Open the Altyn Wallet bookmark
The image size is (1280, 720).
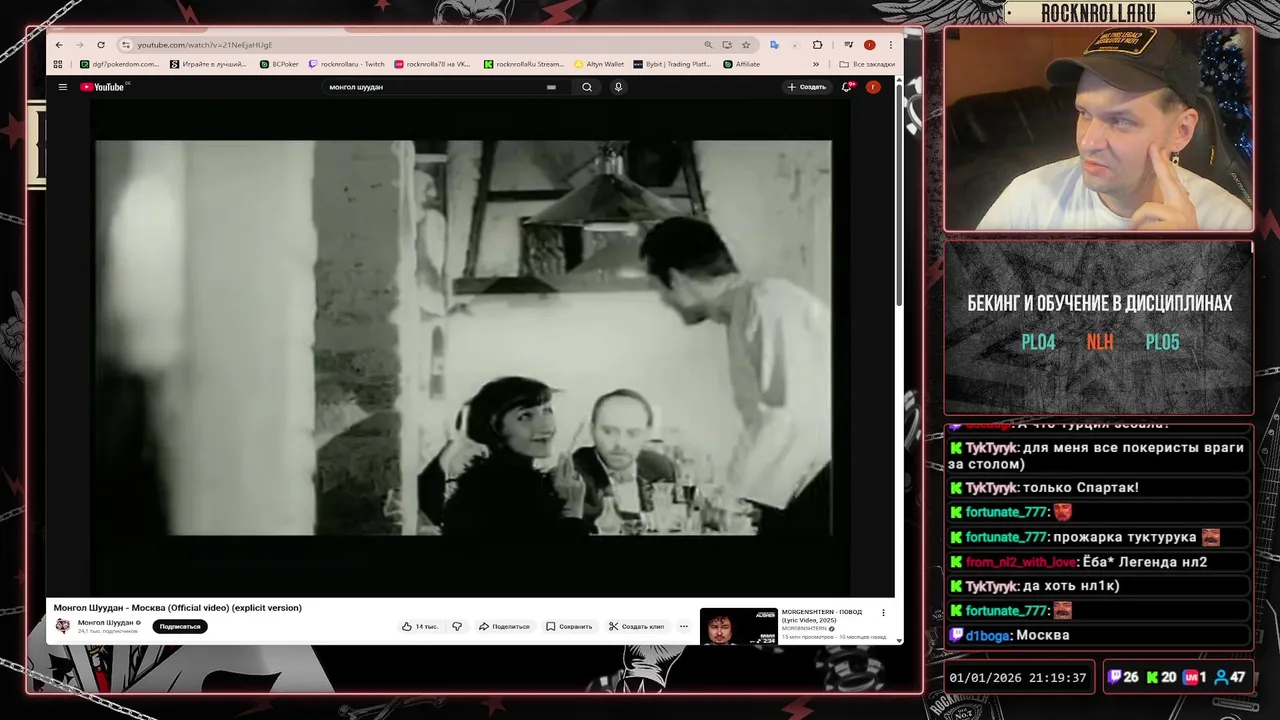click(x=599, y=64)
